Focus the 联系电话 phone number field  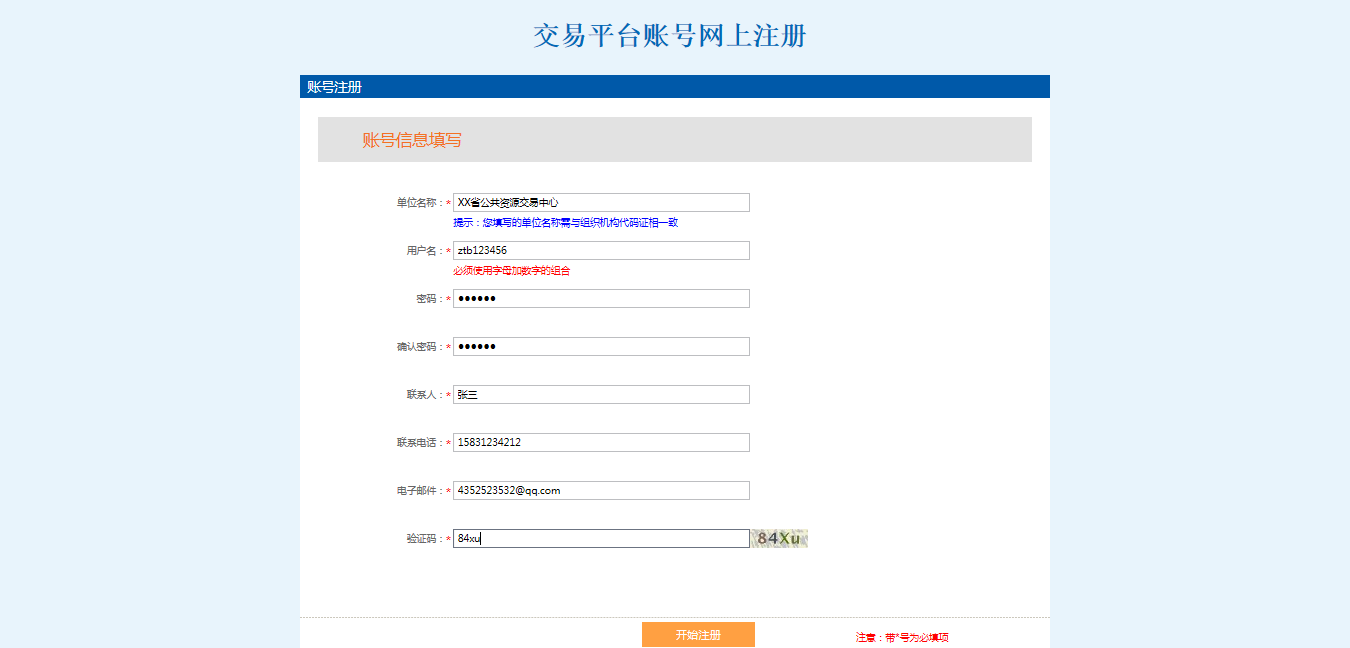click(x=600, y=442)
